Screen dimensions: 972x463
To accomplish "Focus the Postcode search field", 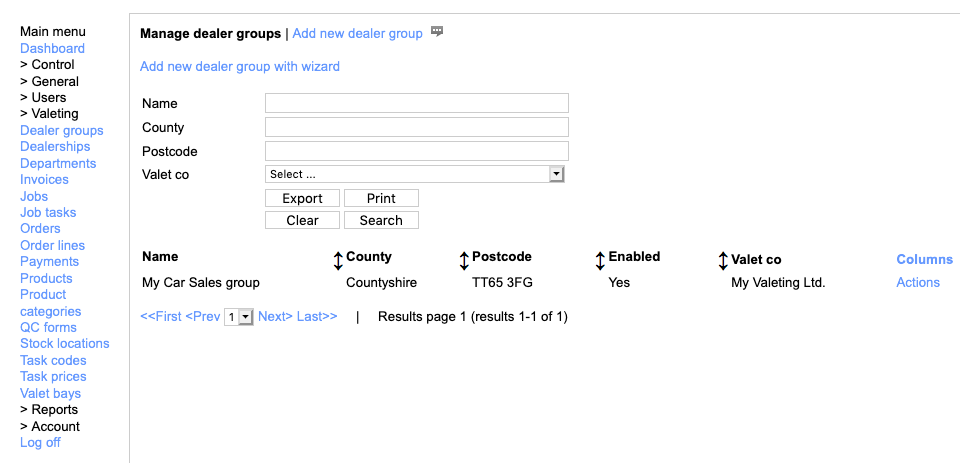I will click(416, 151).
